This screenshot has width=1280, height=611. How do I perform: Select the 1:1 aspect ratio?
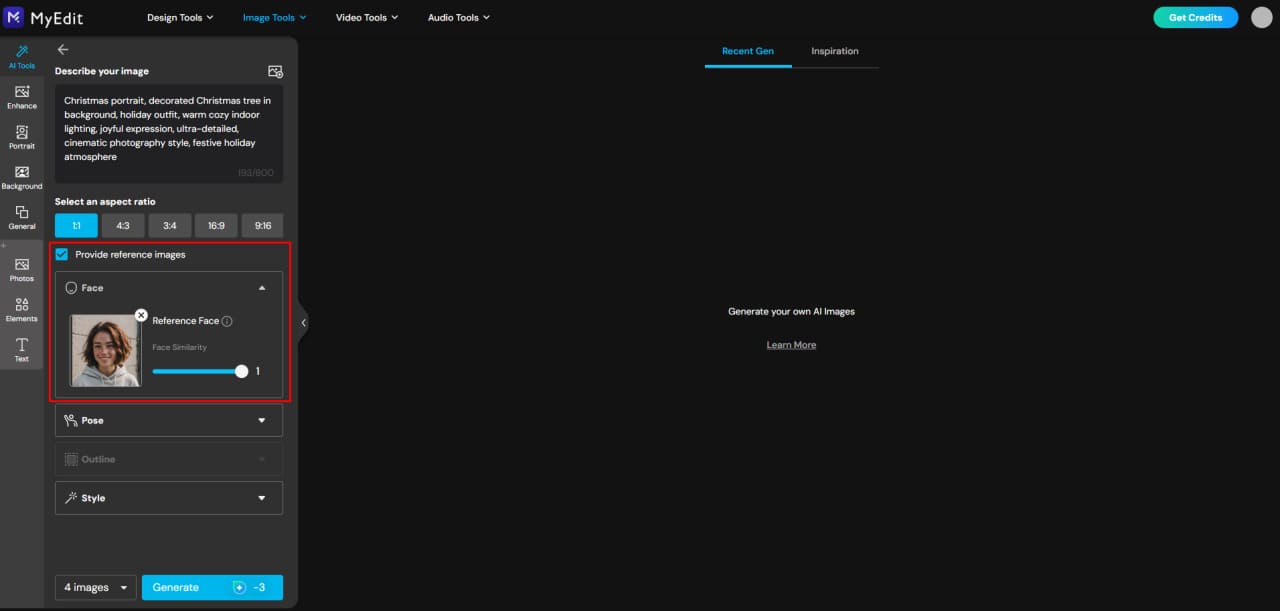tap(76, 225)
